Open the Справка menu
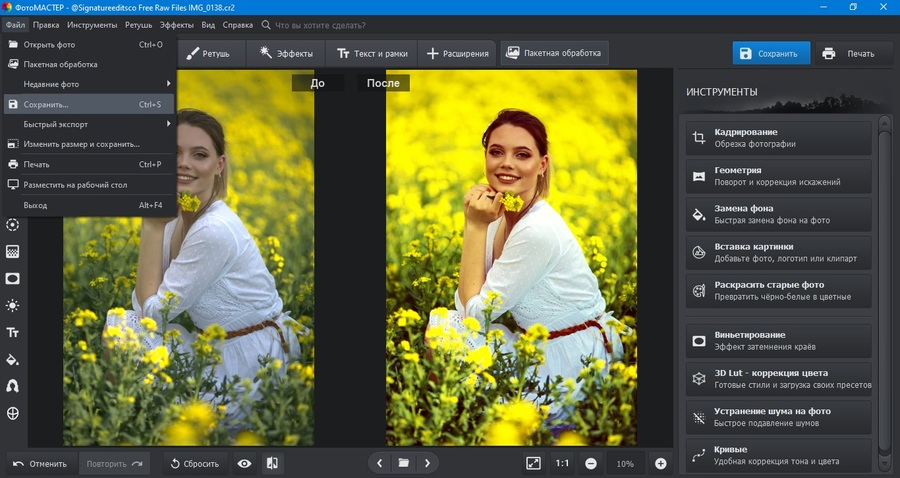The image size is (900, 478). (238, 25)
